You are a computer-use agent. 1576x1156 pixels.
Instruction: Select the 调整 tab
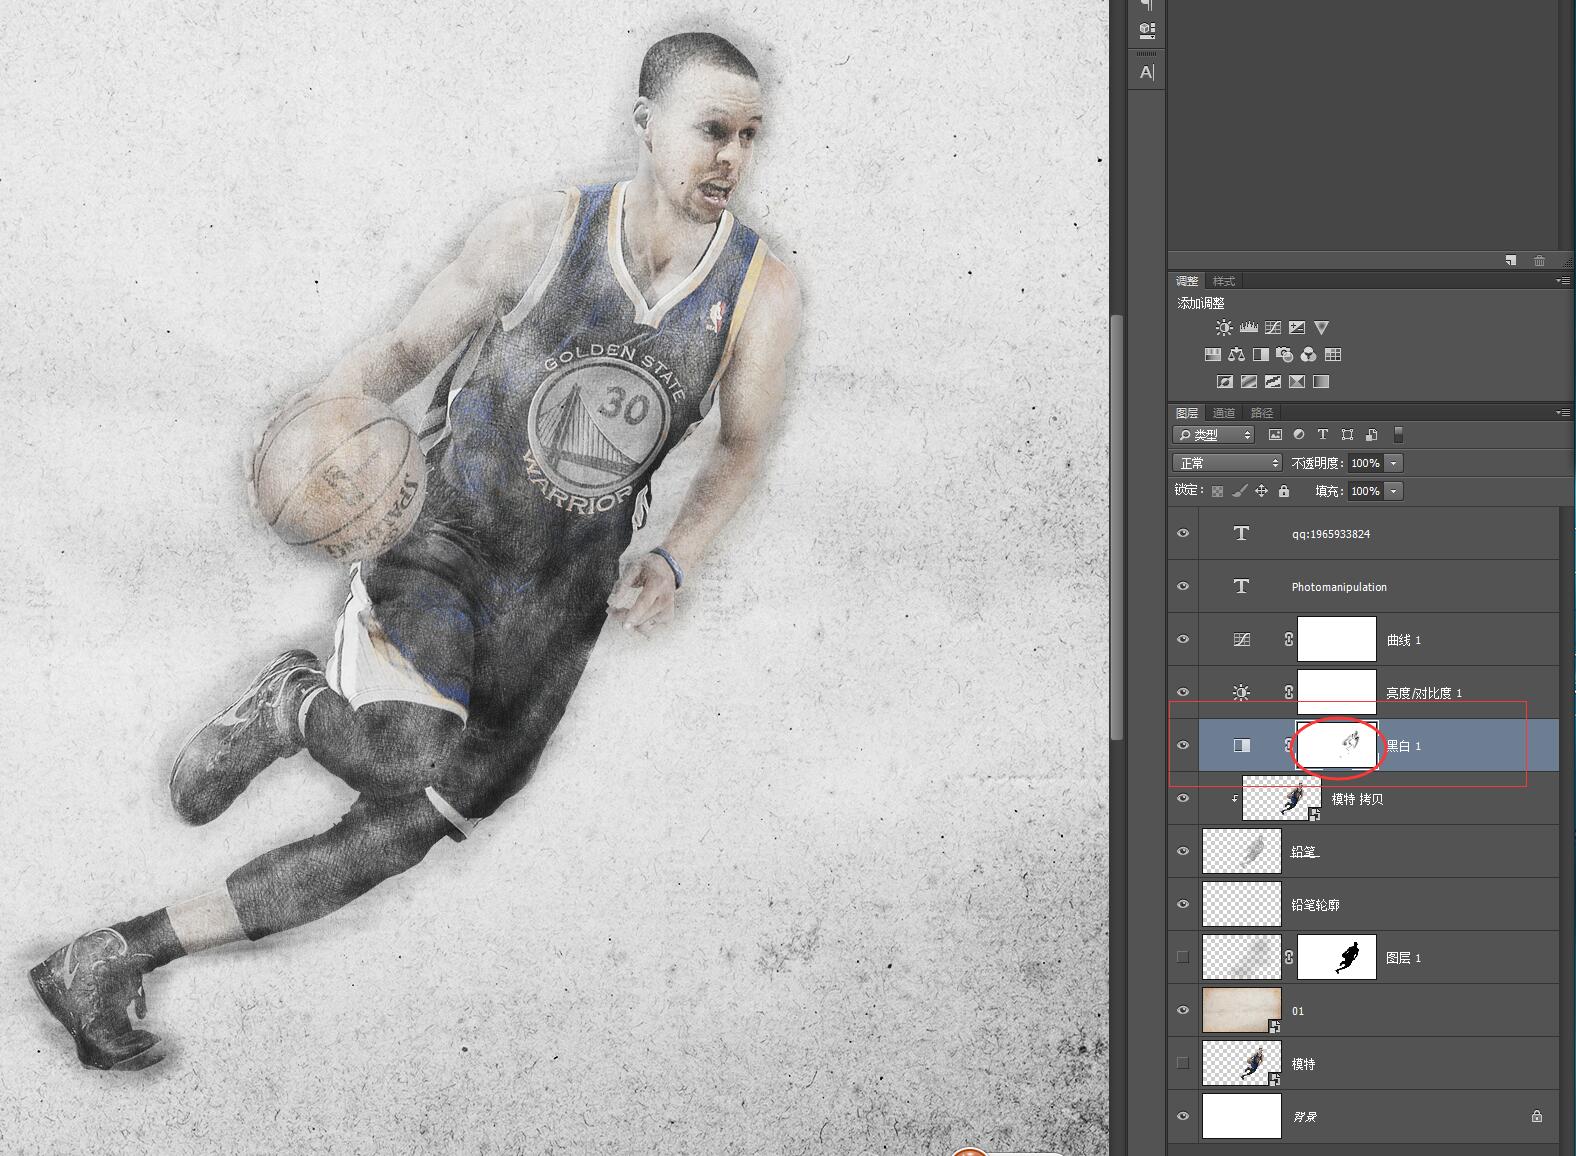(x=1187, y=281)
